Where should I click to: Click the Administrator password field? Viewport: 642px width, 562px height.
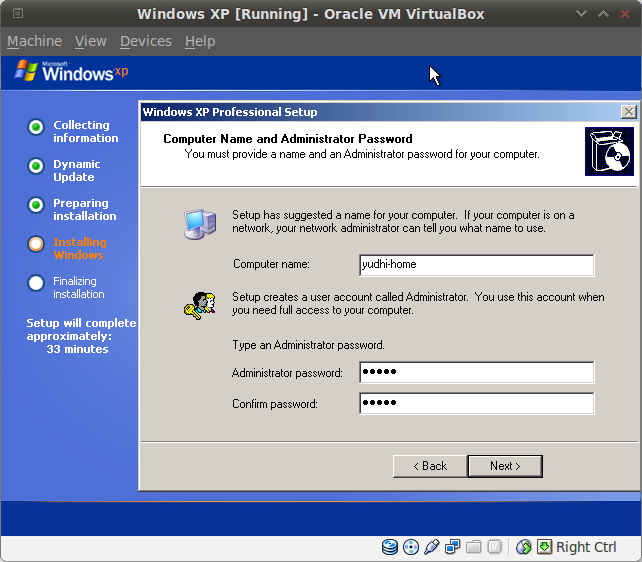click(477, 372)
